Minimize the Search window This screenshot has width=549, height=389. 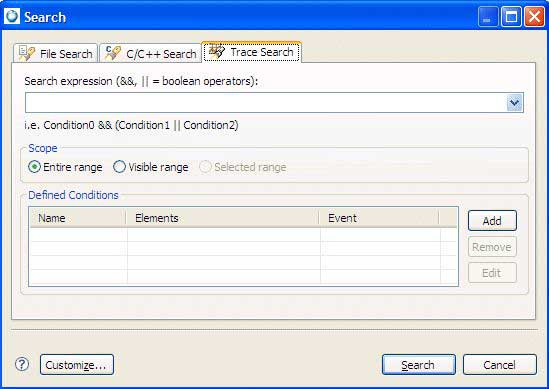click(x=487, y=17)
